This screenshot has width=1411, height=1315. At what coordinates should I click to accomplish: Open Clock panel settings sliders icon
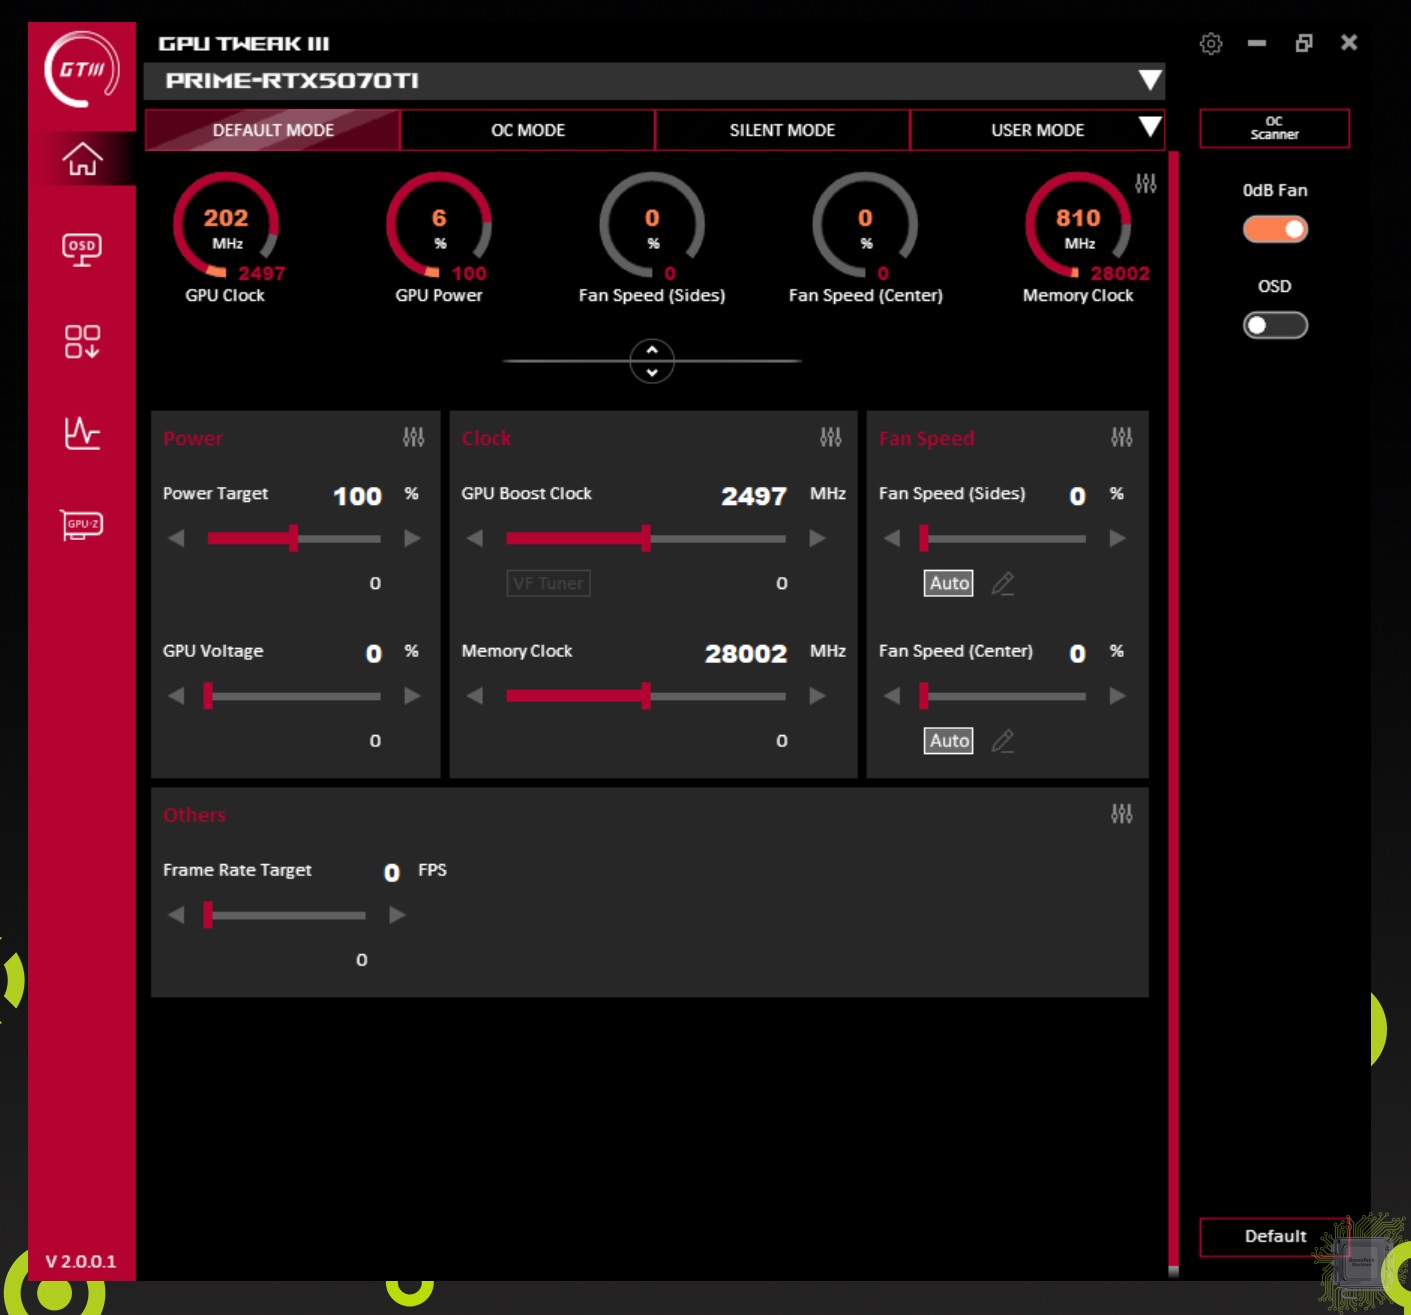[x=830, y=437]
